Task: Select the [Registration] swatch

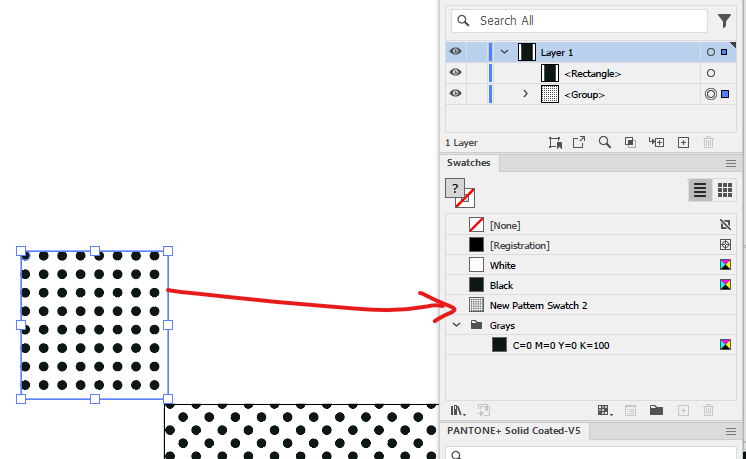Action: [x=591, y=245]
